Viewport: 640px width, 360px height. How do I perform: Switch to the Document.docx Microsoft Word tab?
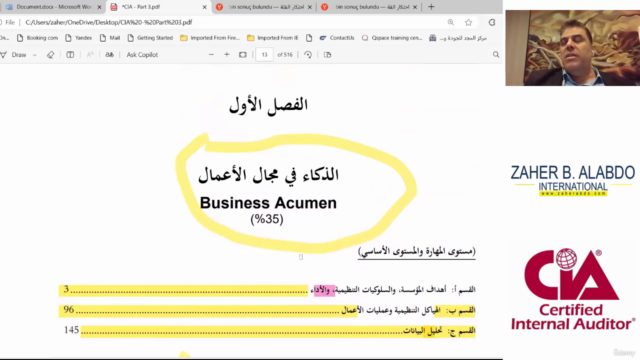click(x=53, y=7)
